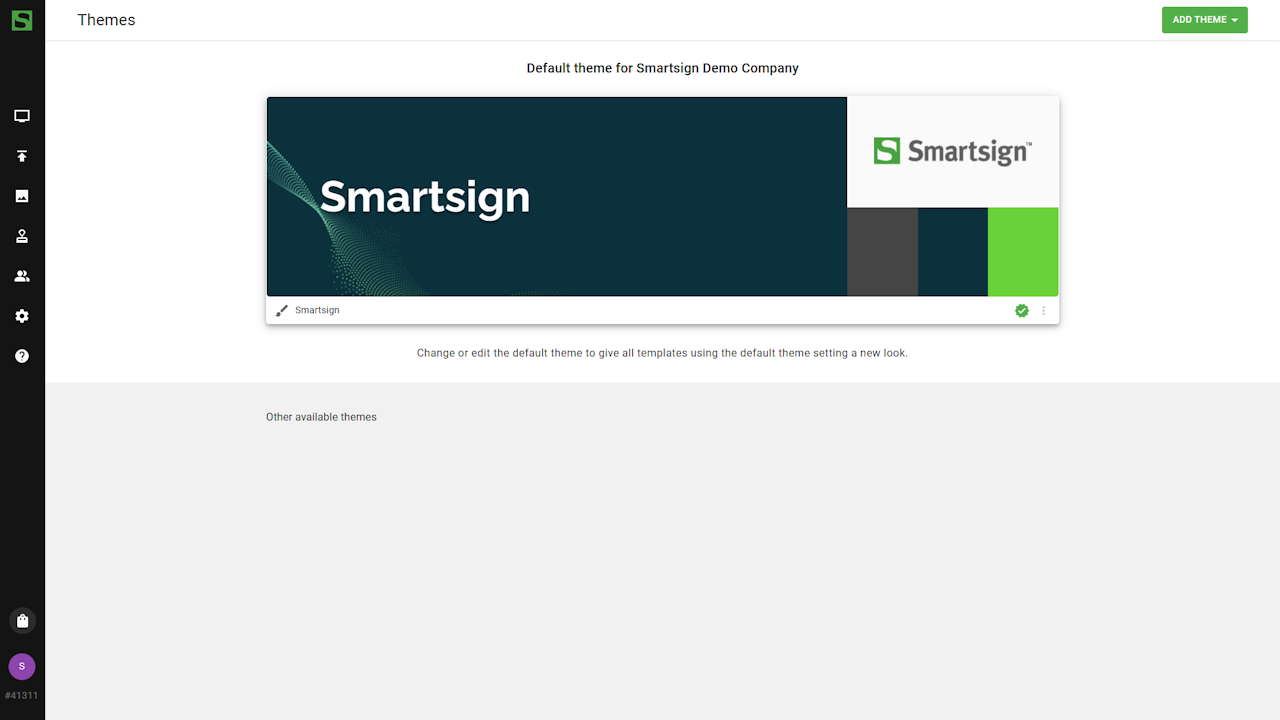Click the 'Other available themes' label
Image resolution: width=1280 pixels, height=720 pixels.
[x=321, y=417]
